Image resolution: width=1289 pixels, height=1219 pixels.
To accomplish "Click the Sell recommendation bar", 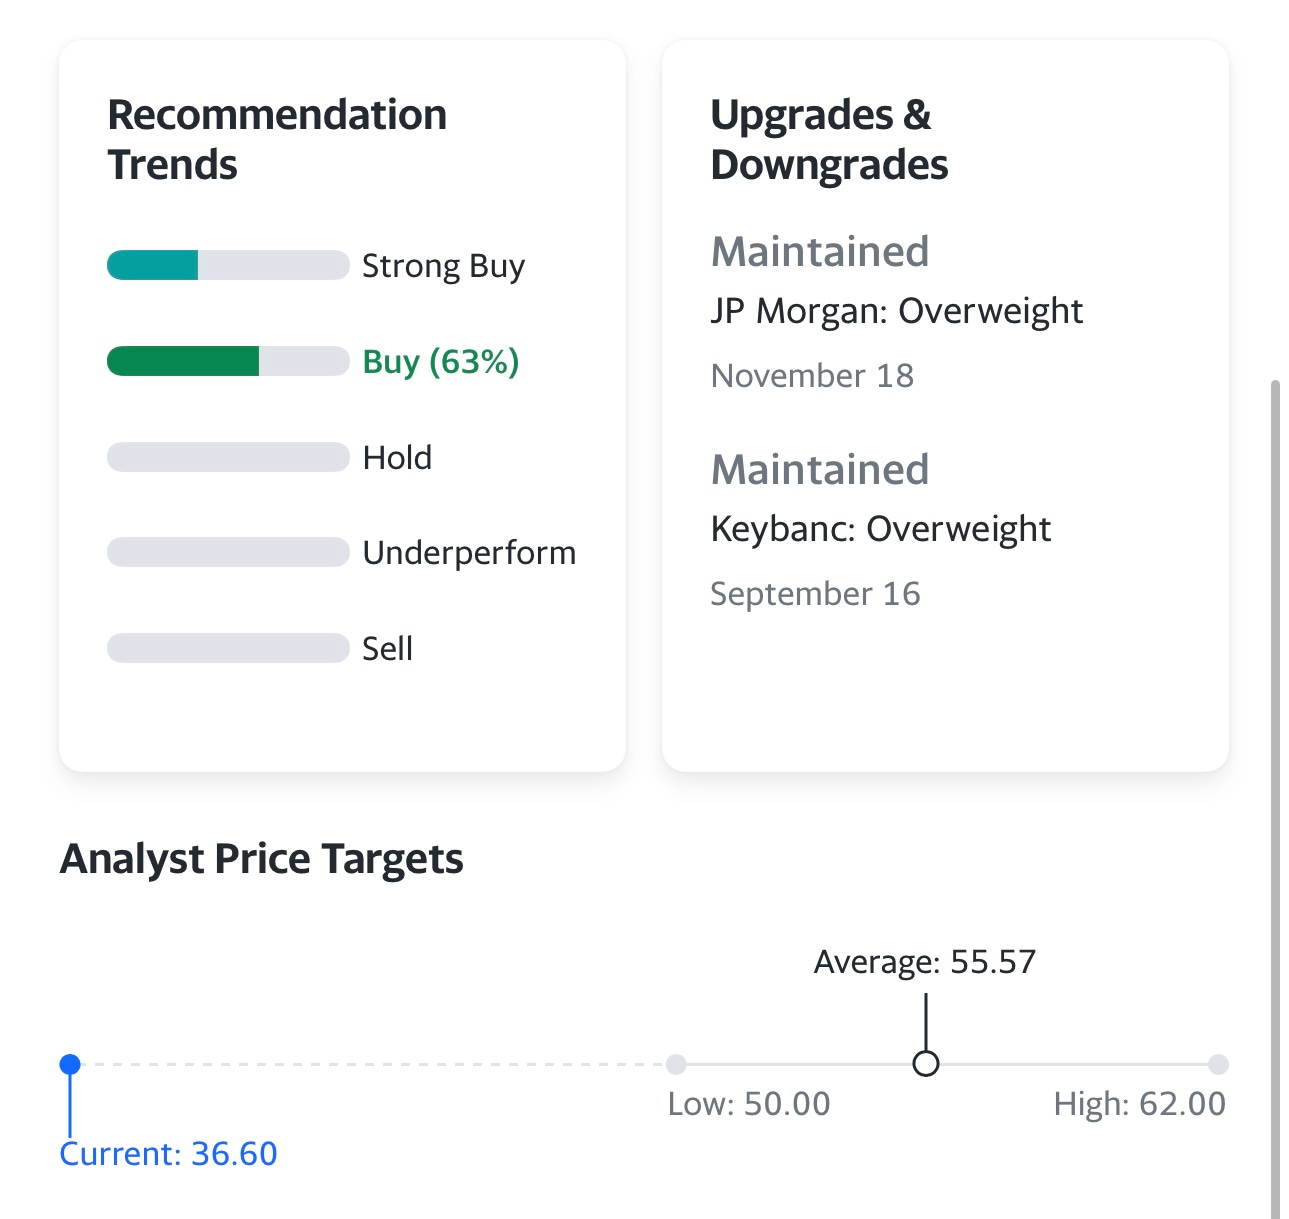I will point(228,648).
